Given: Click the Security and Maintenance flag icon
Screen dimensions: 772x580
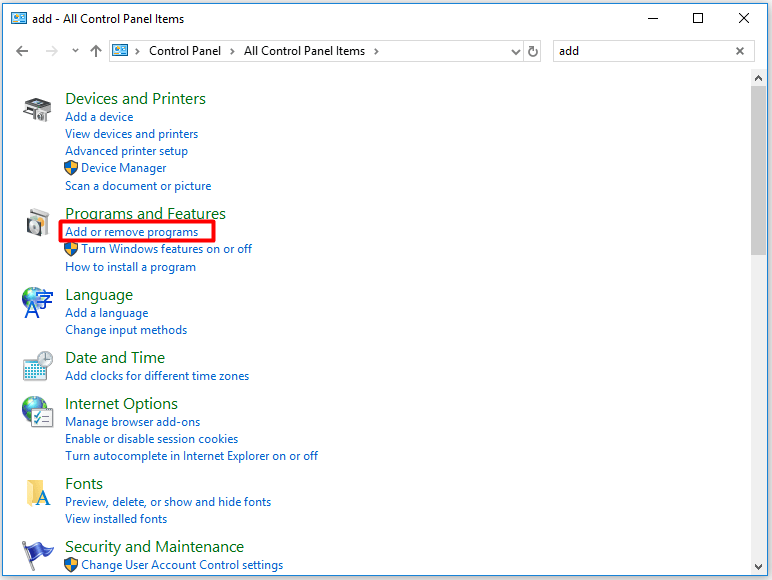Looking at the screenshot, I should pyautogui.click(x=37, y=555).
